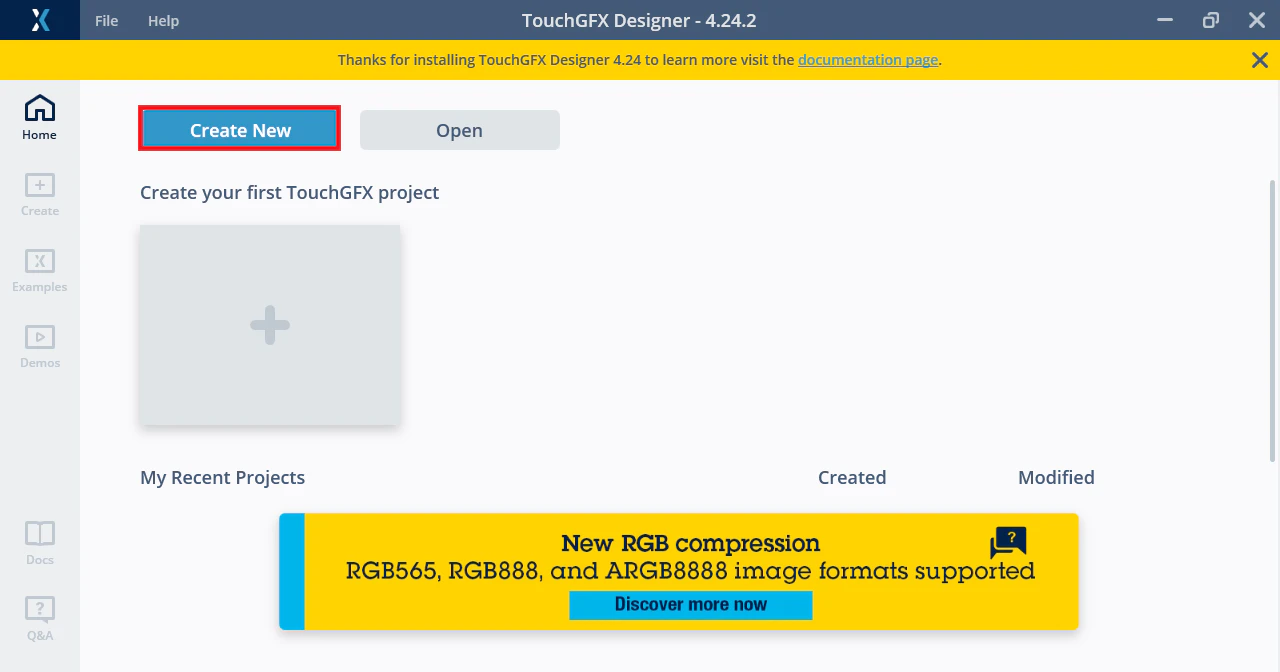Open the File menu
This screenshot has width=1280, height=672.
(106, 21)
